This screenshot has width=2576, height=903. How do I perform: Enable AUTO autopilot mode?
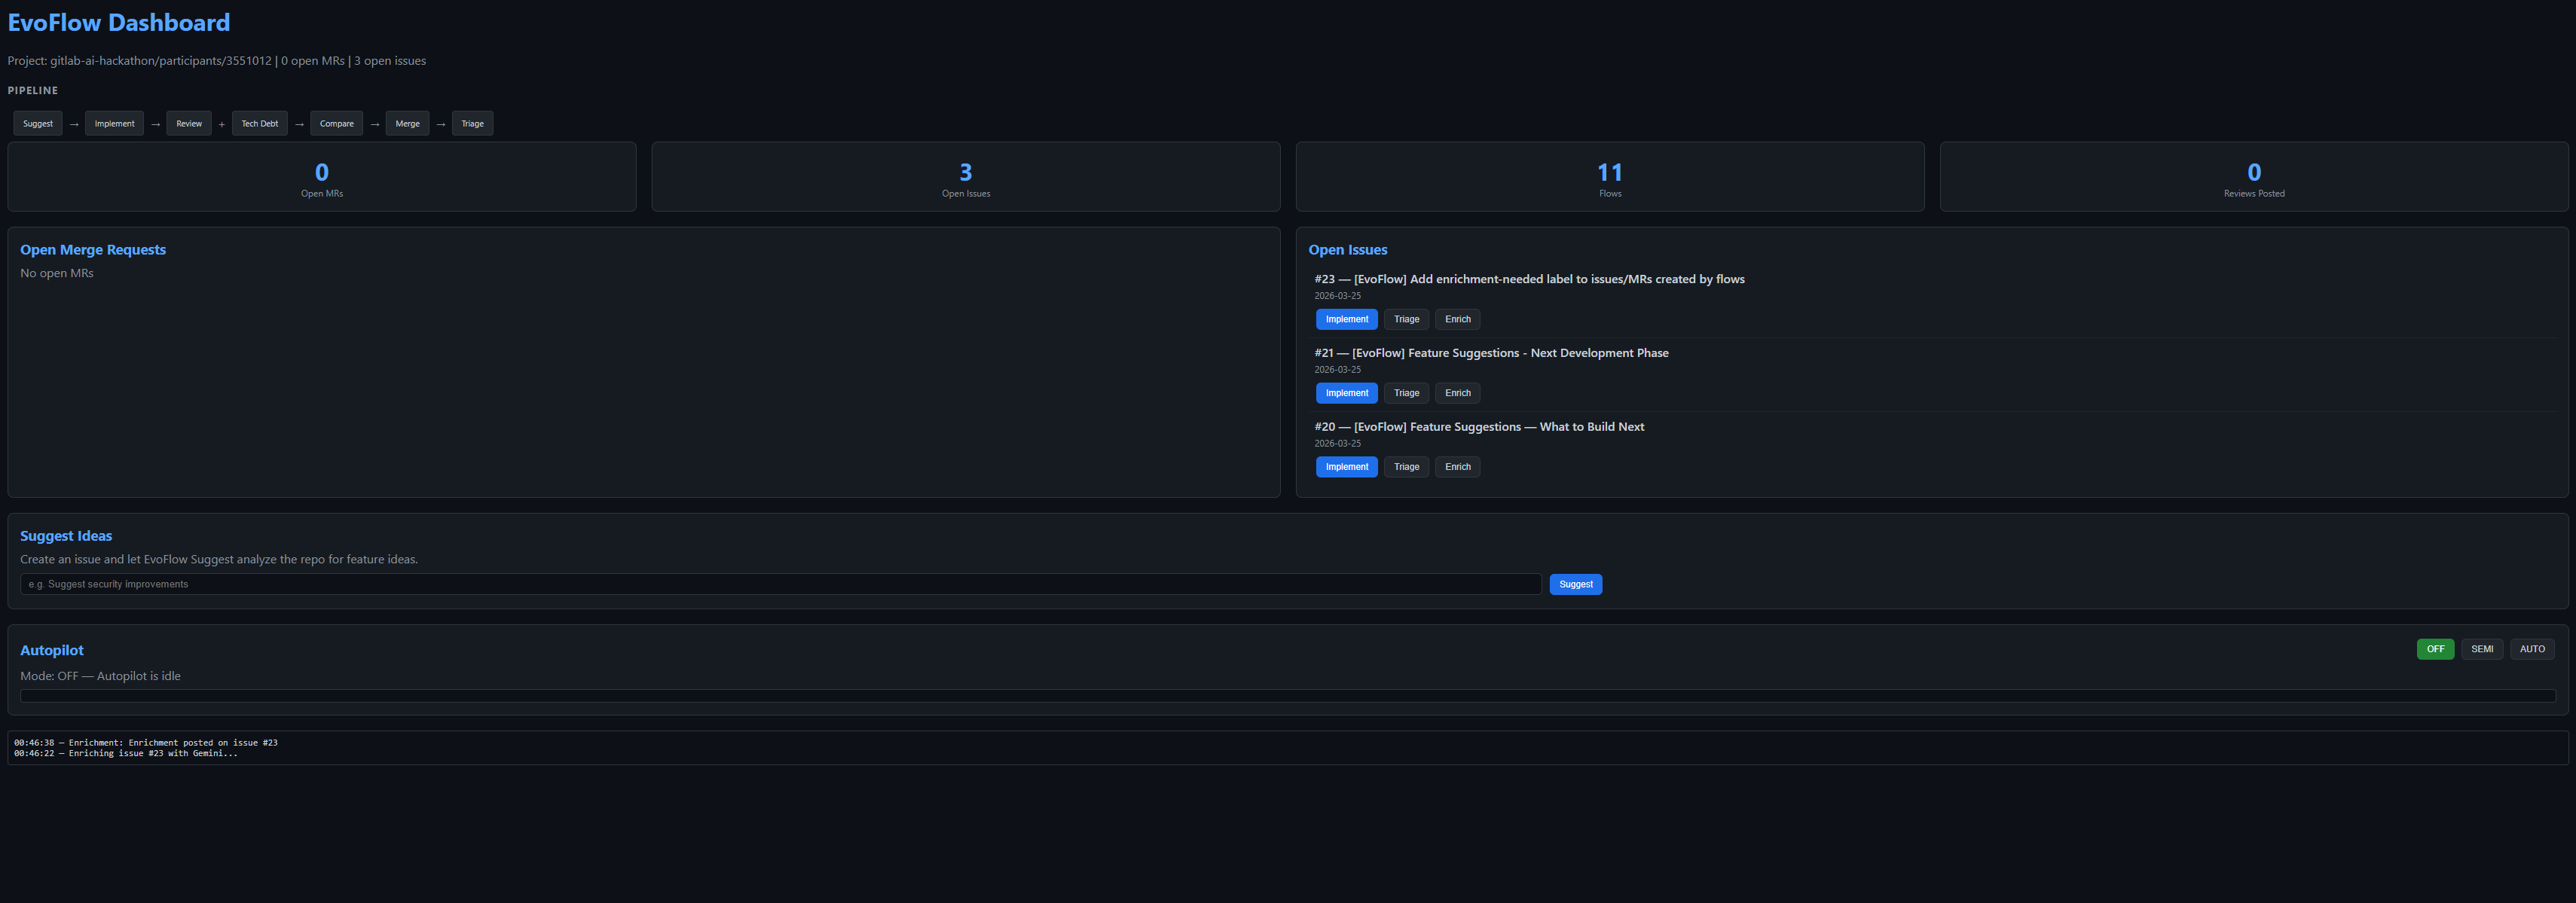click(2532, 649)
